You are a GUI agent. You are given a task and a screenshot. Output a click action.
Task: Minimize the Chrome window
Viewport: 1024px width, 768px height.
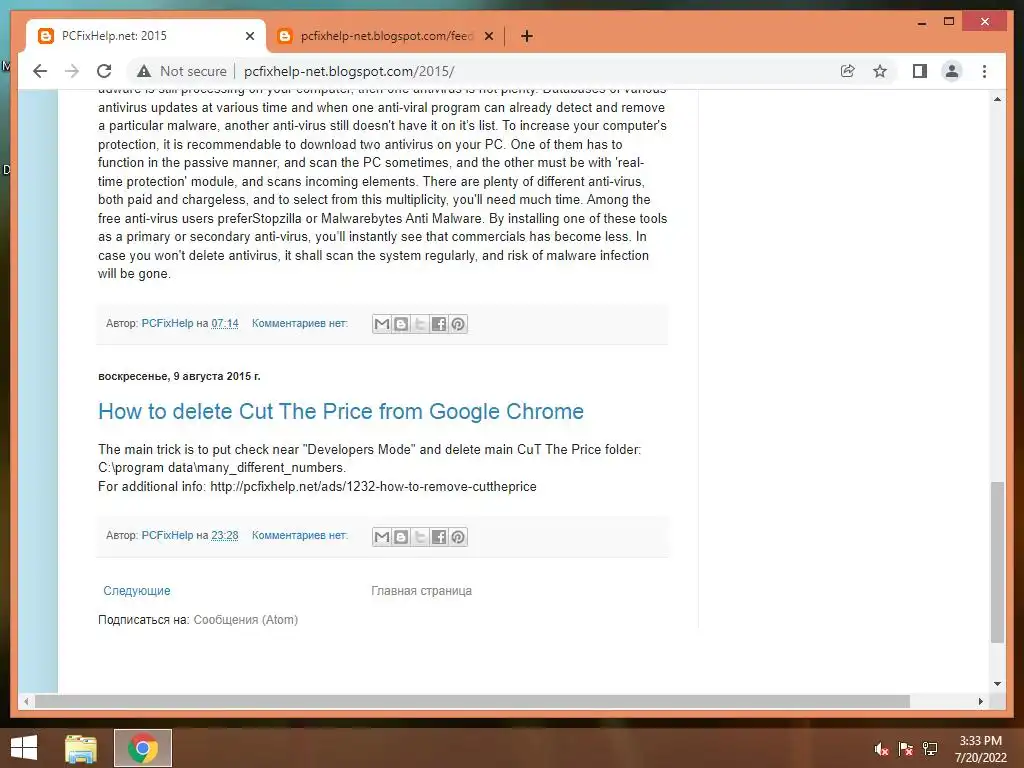click(x=921, y=22)
